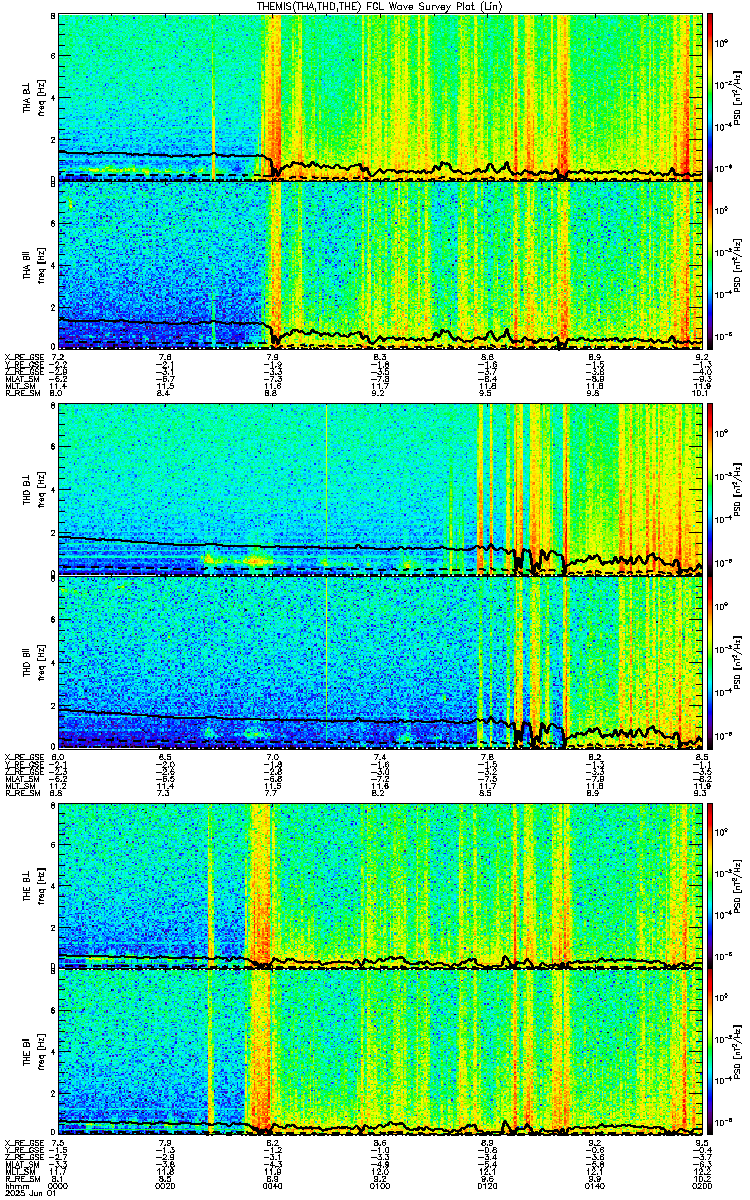
Task: Click last R_RE_SM value 10.1 under THA
Action: coord(699,394)
